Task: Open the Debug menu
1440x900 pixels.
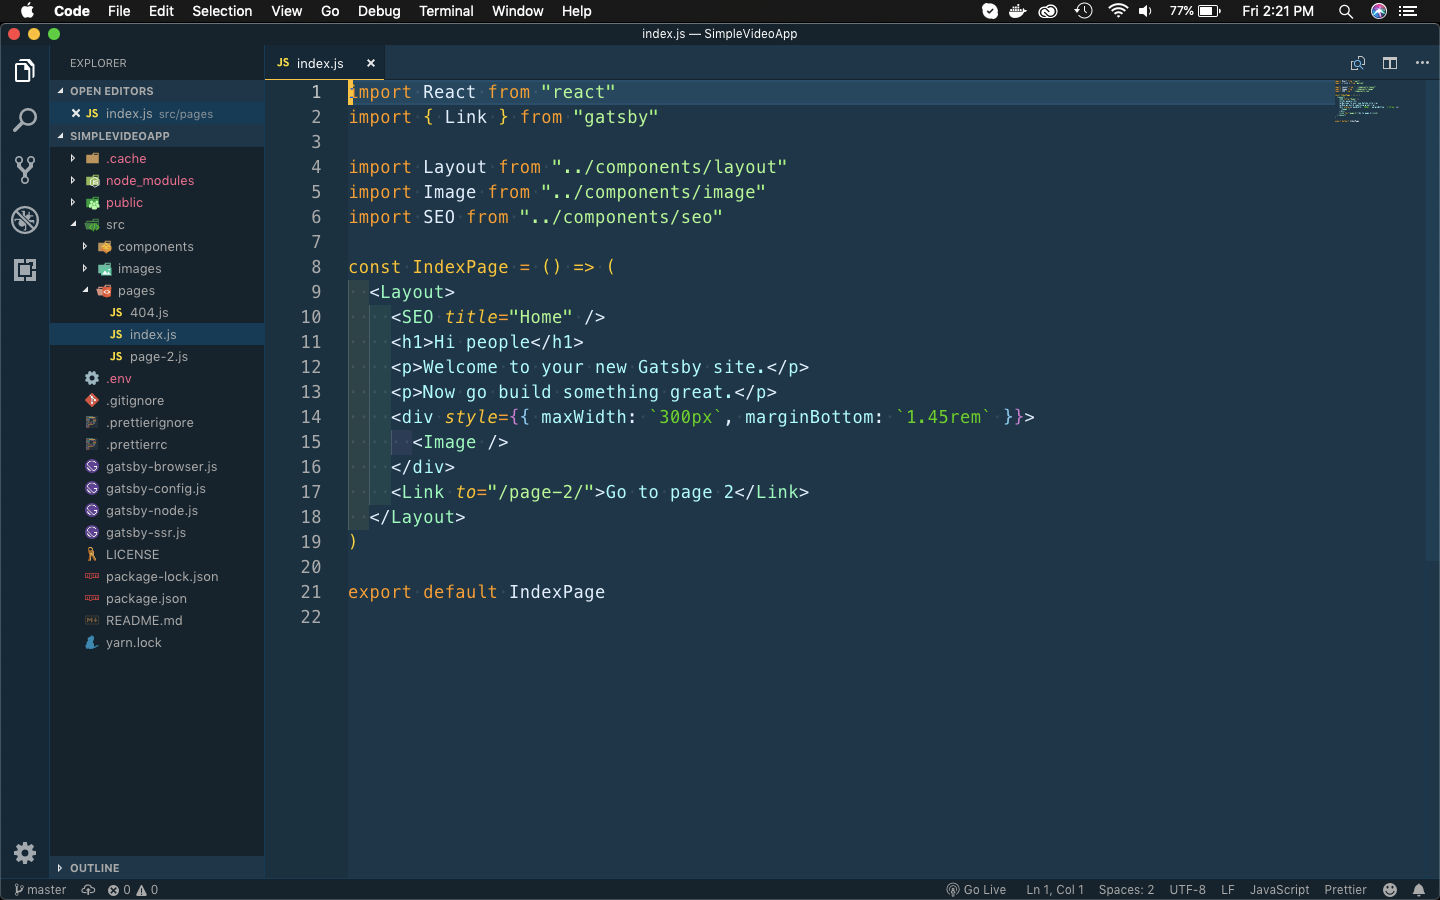Action: [x=379, y=11]
